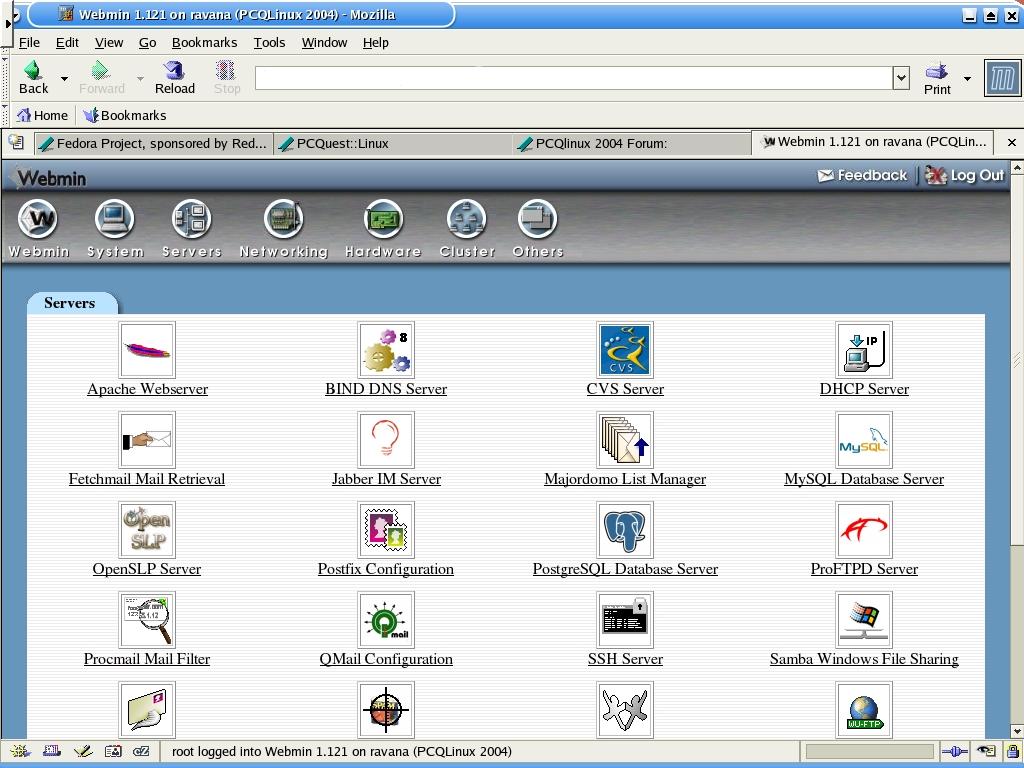1024x768 pixels.
Task: Open the Procmail Mail Filter icon
Action: click(x=147, y=620)
